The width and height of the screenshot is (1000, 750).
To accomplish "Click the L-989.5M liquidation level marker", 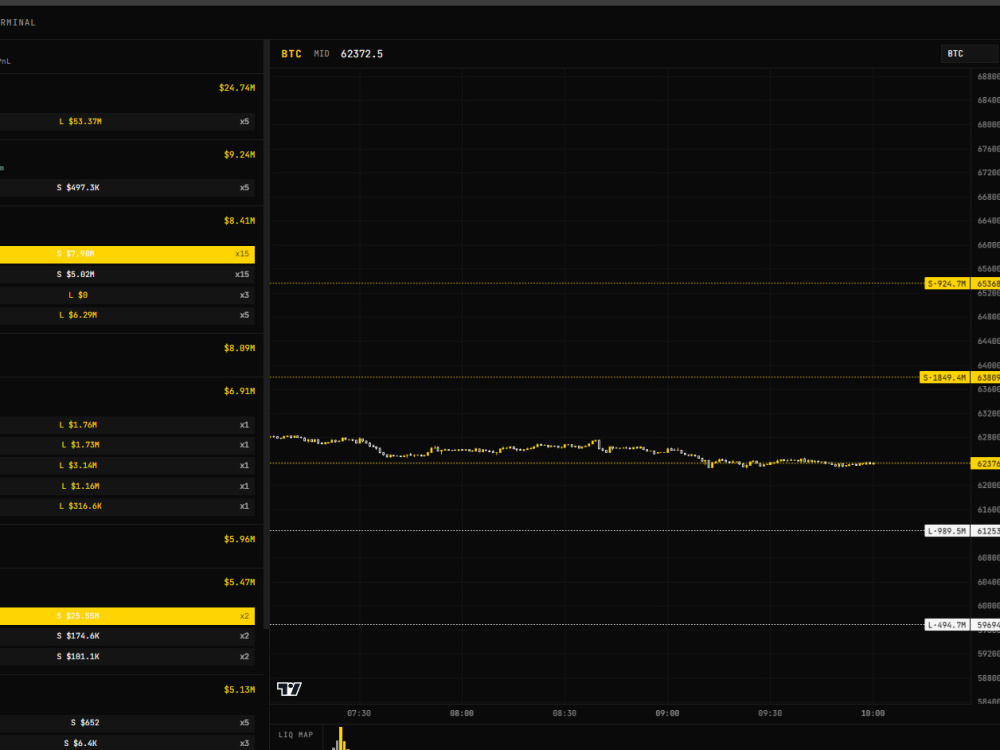I will [x=947, y=531].
